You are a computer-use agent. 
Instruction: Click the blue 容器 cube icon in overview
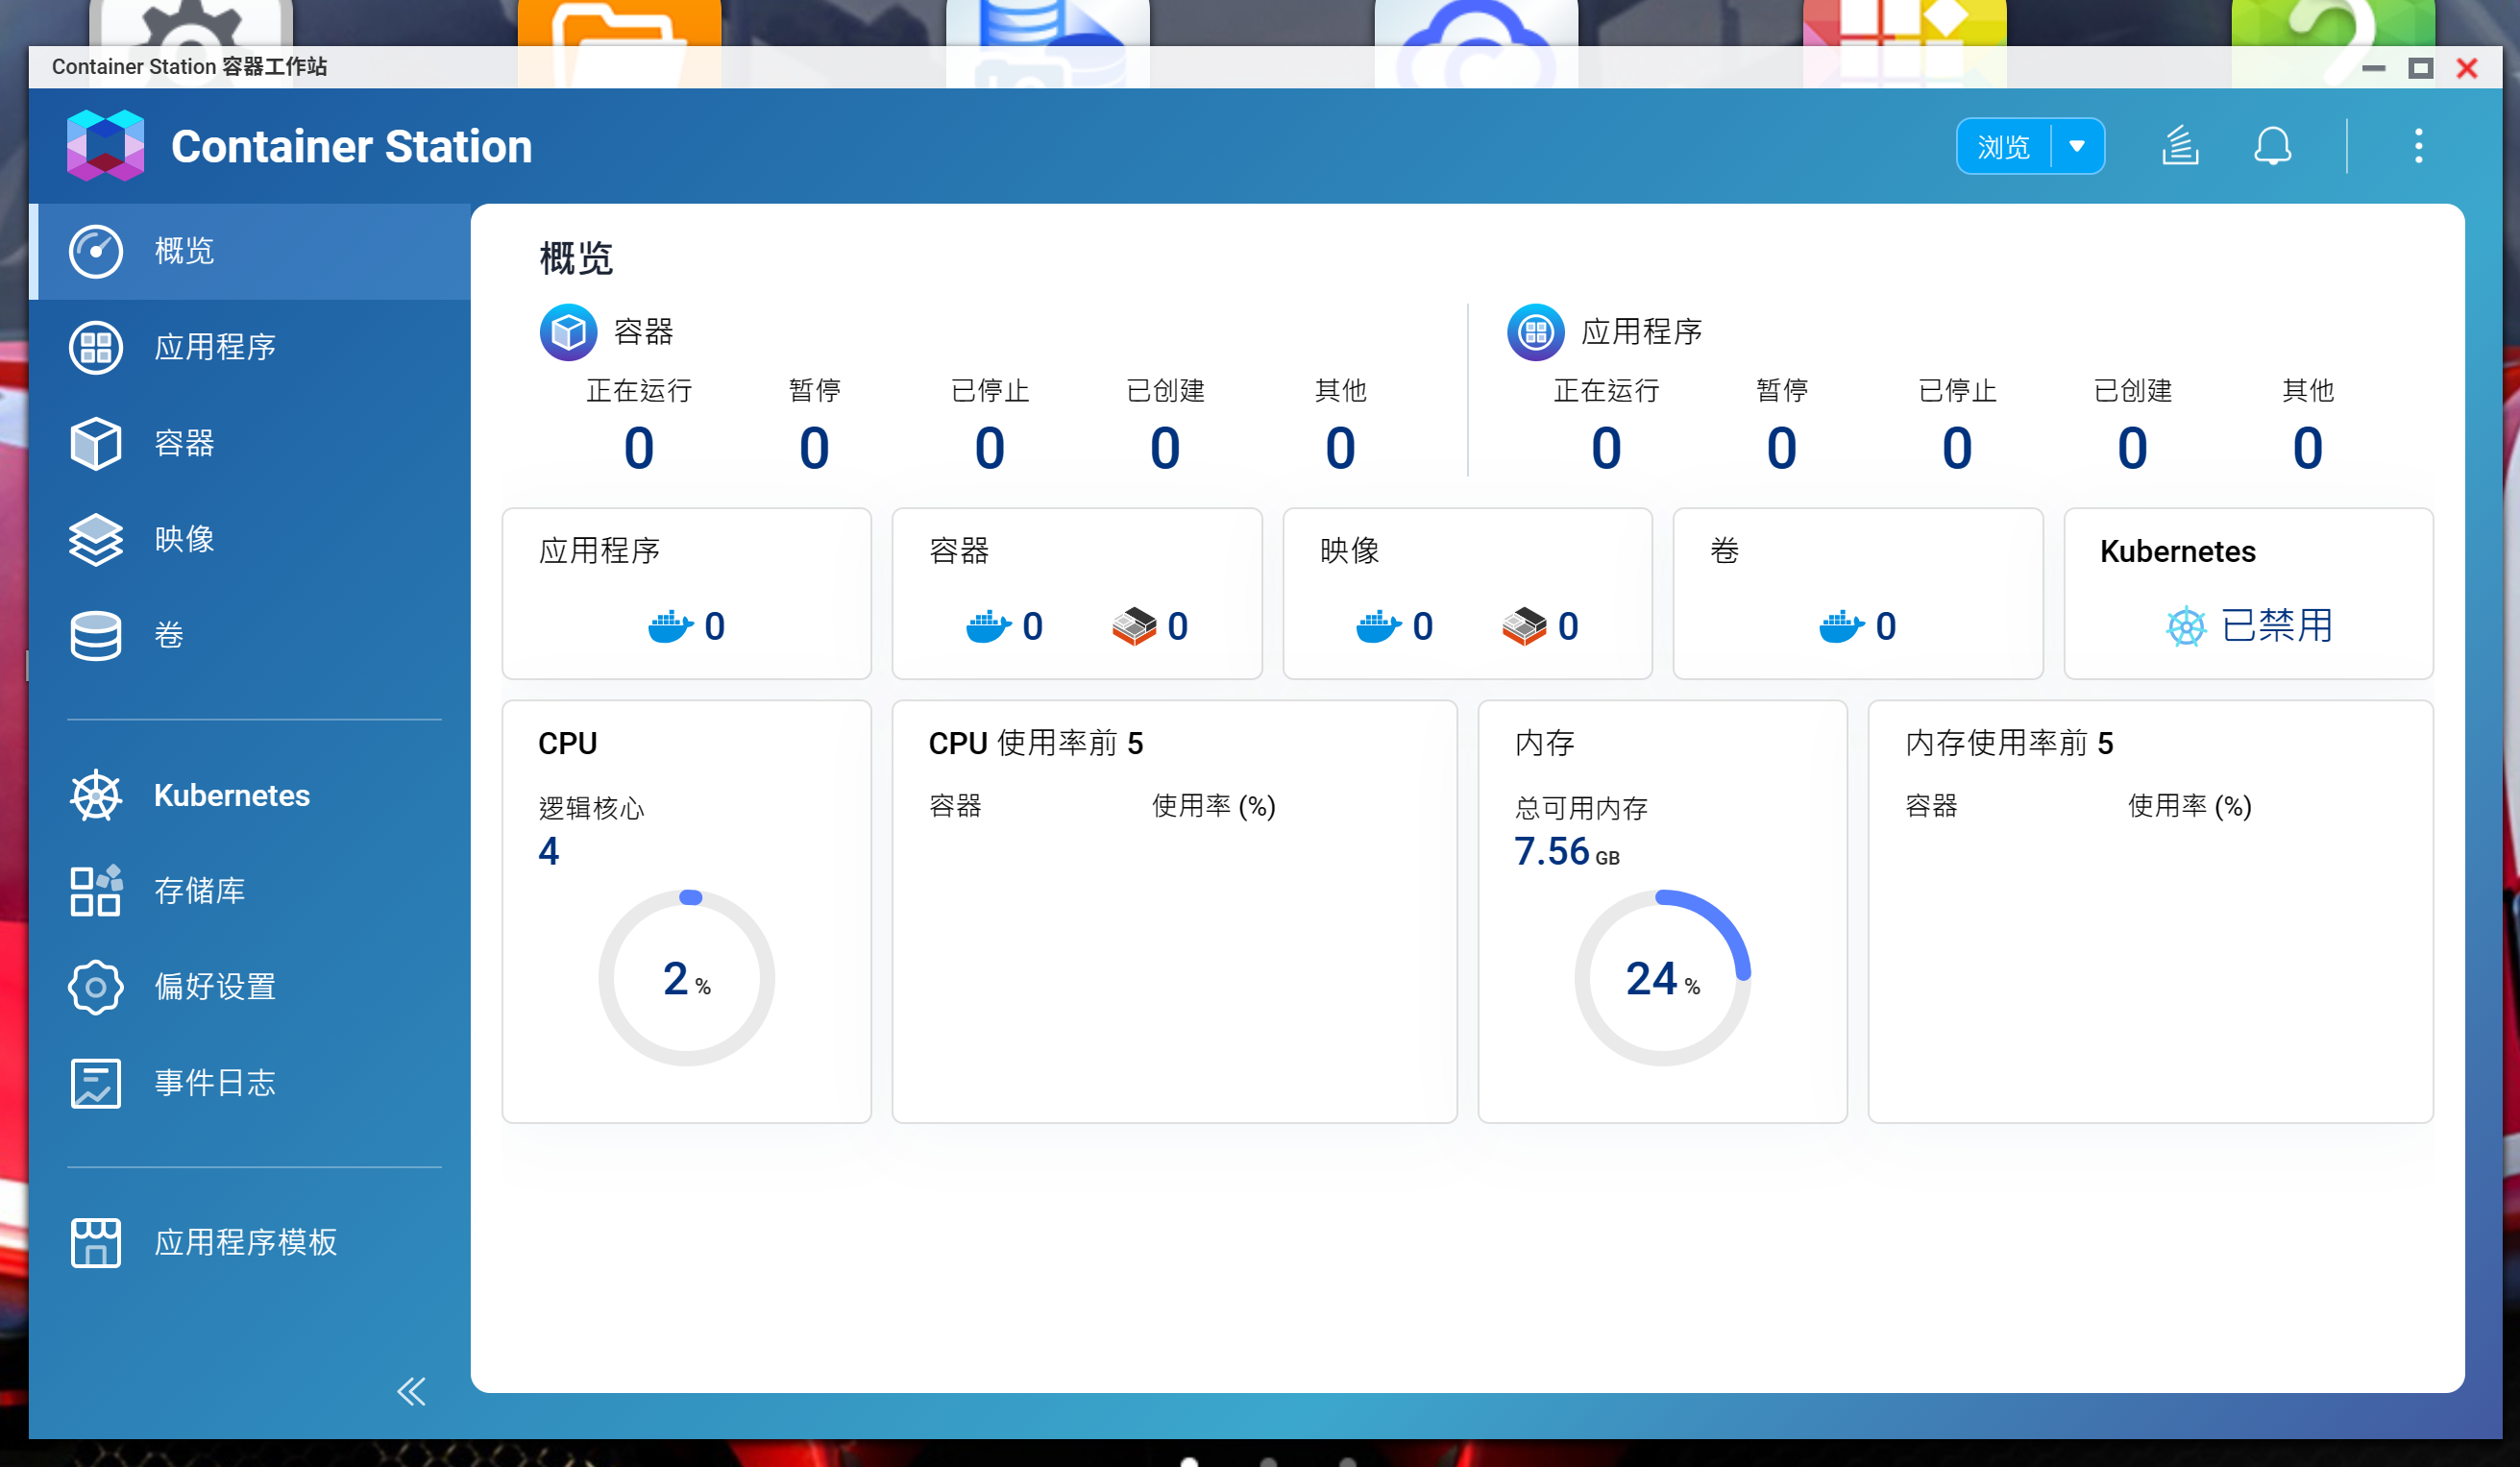568,332
